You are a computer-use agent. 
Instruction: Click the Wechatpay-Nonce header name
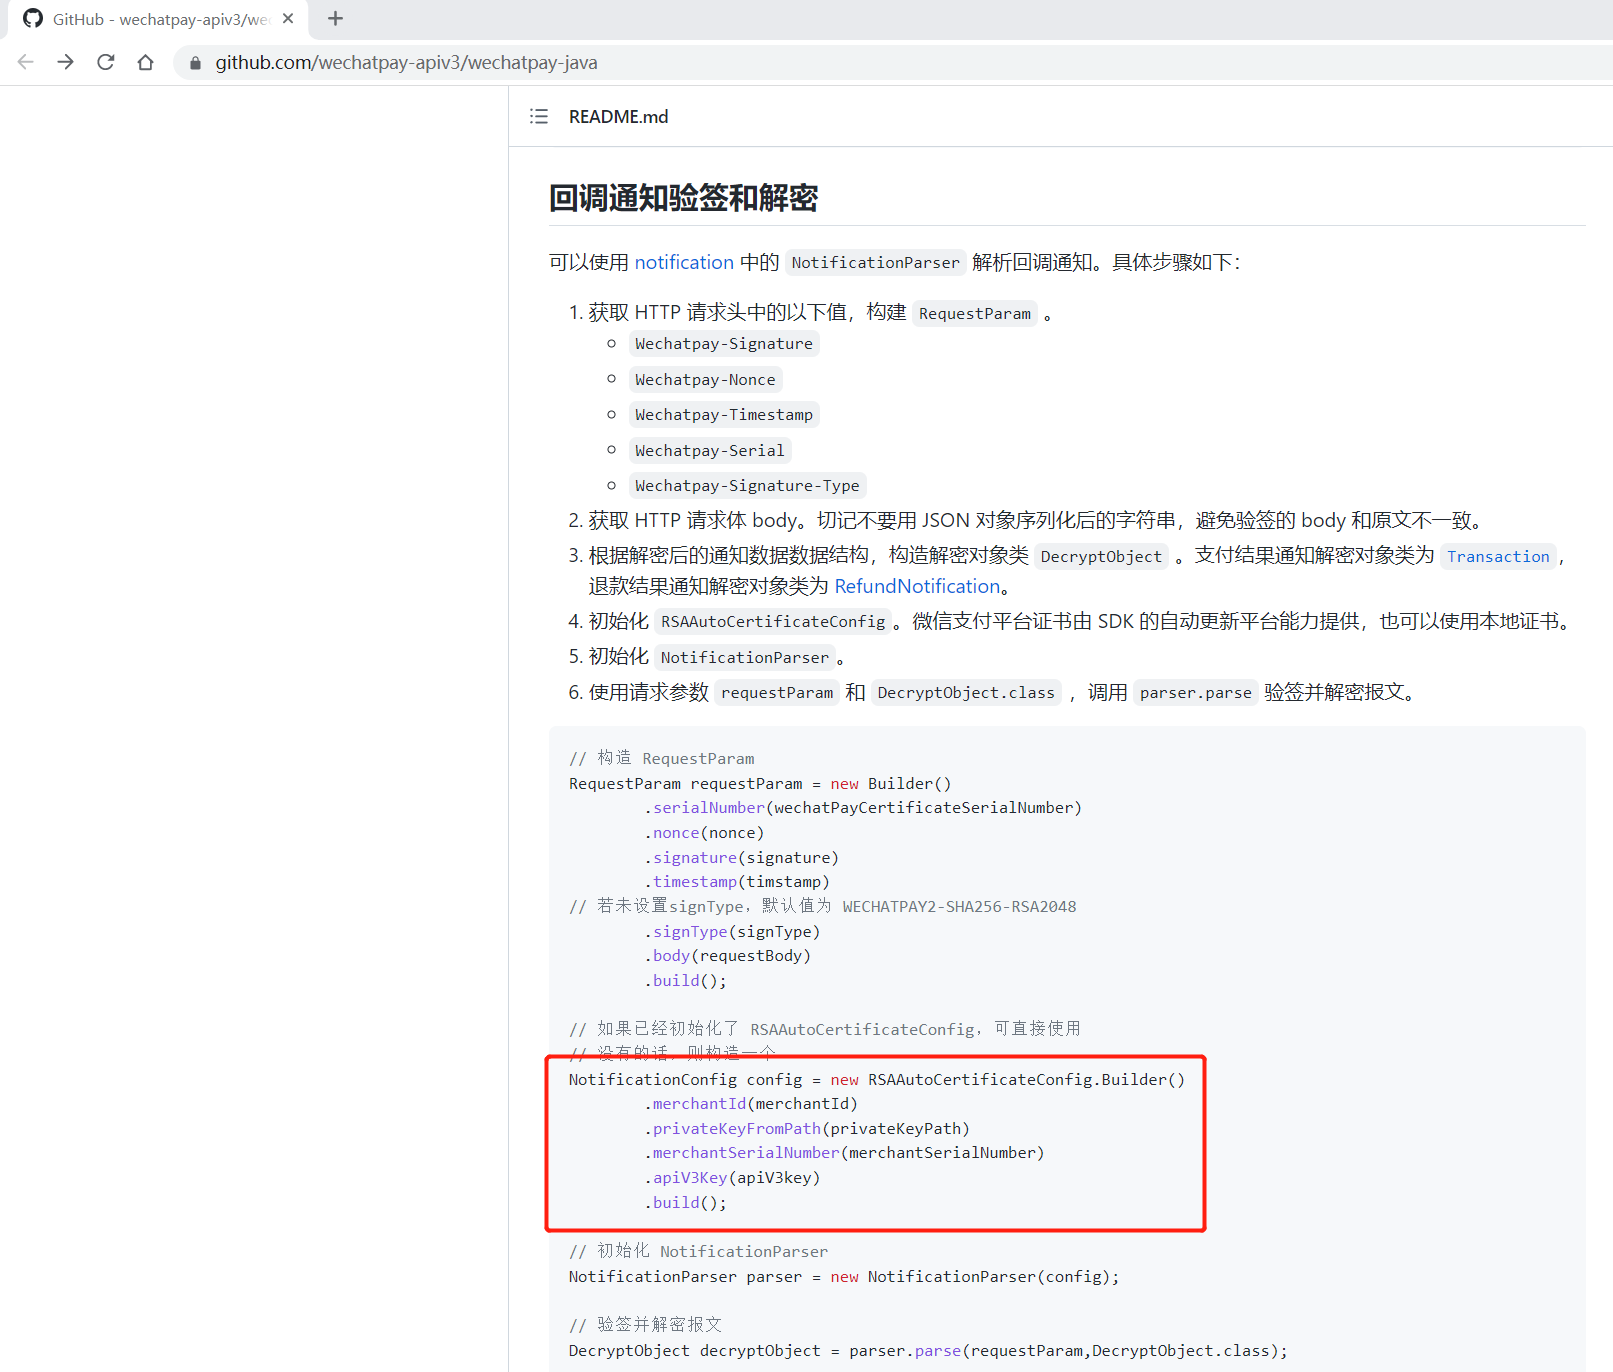tap(705, 380)
